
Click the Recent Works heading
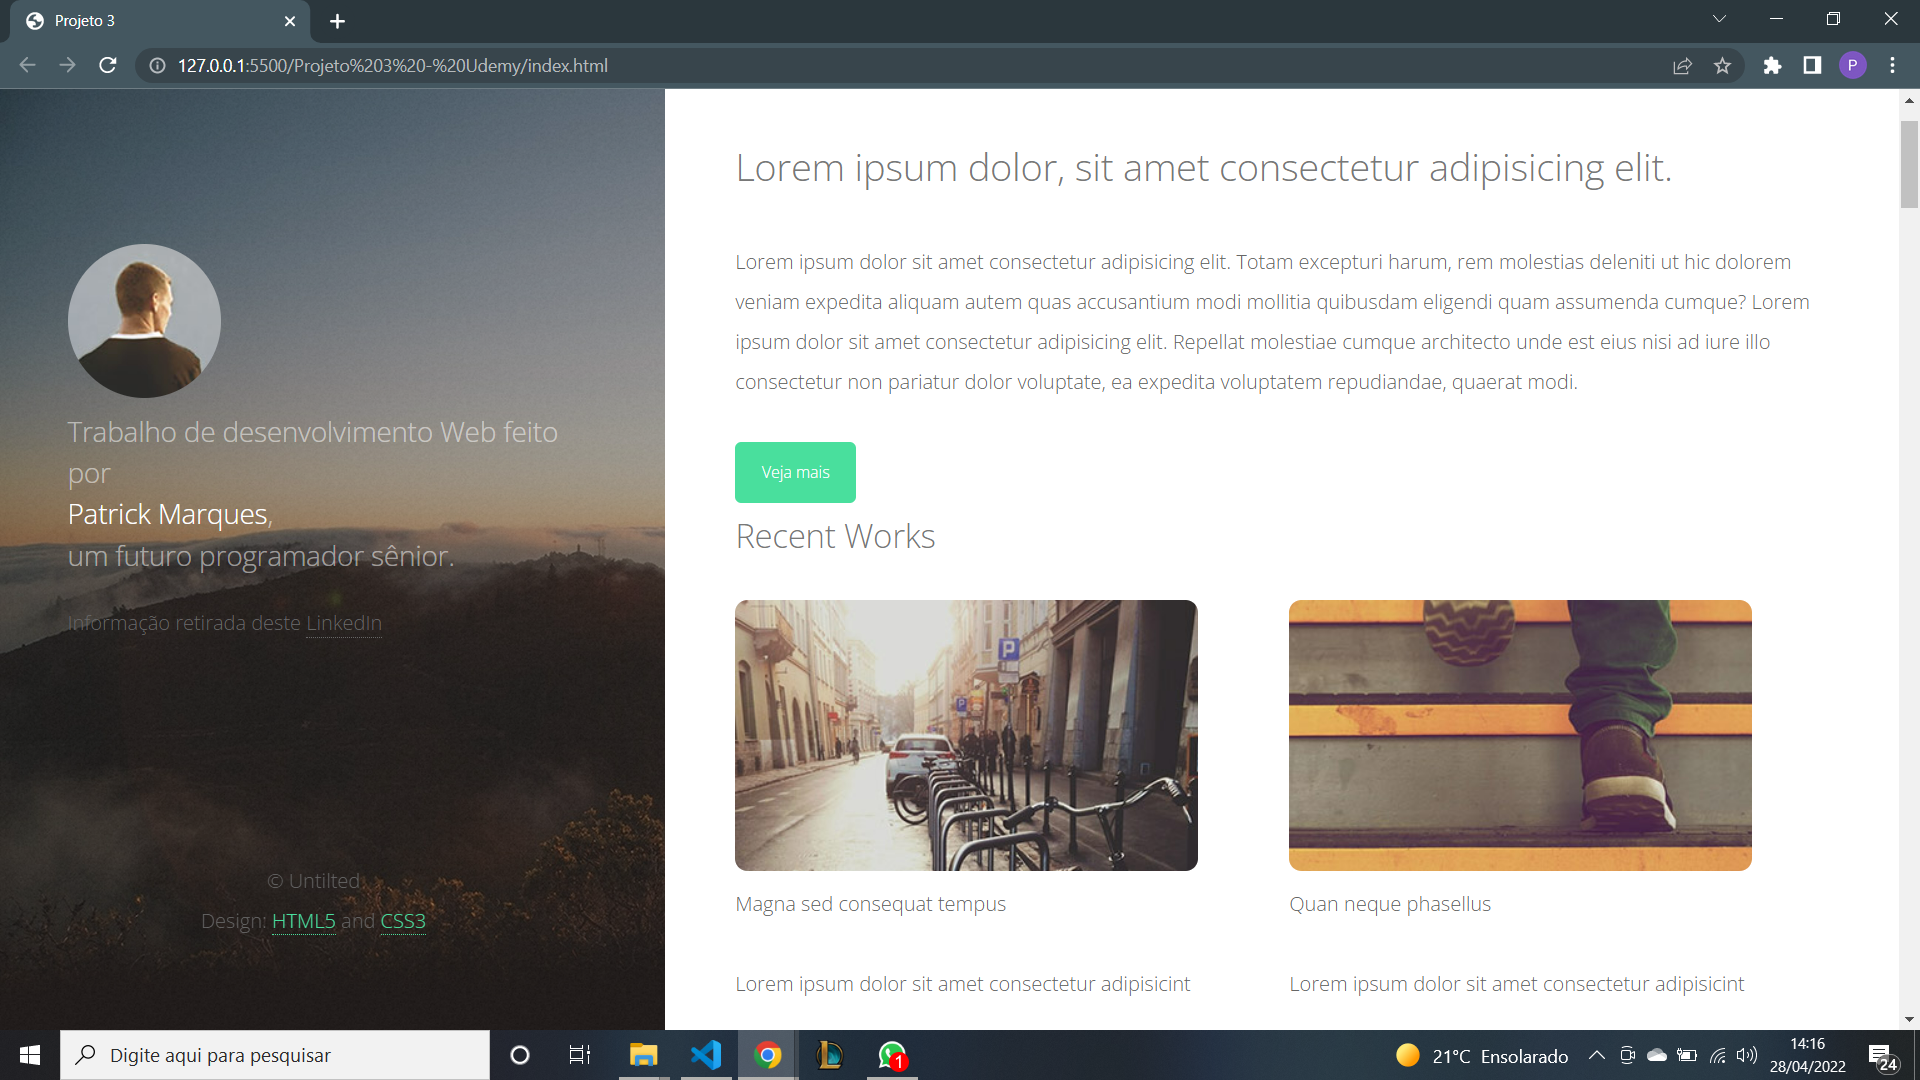[835, 537]
